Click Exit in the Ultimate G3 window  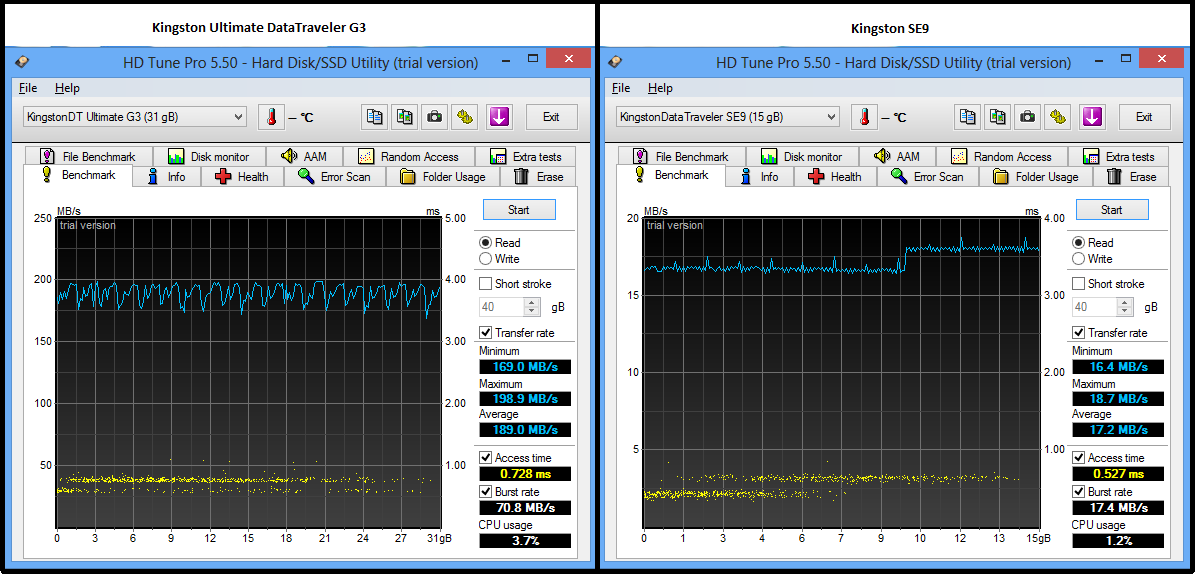[x=551, y=117]
